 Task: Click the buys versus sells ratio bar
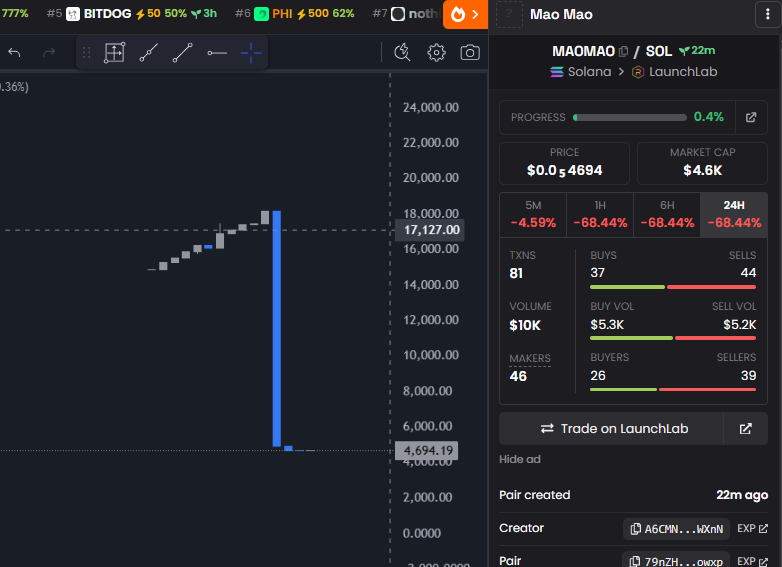(673, 287)
